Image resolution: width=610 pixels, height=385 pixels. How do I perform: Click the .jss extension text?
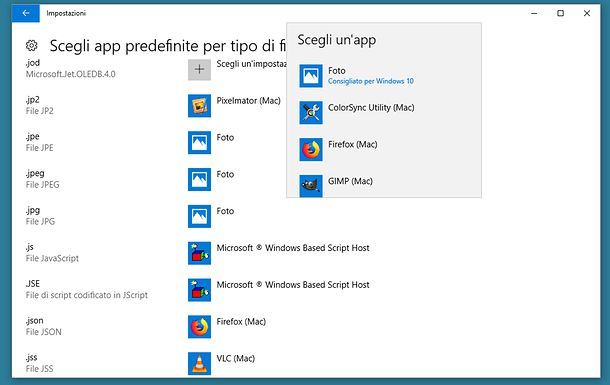coord(32,357)
